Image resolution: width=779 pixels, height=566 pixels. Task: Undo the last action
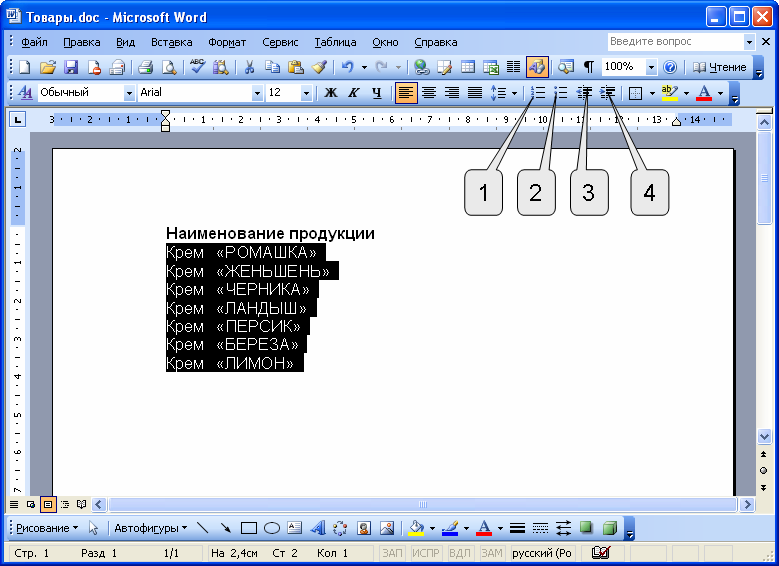click(x=348, y=67)
